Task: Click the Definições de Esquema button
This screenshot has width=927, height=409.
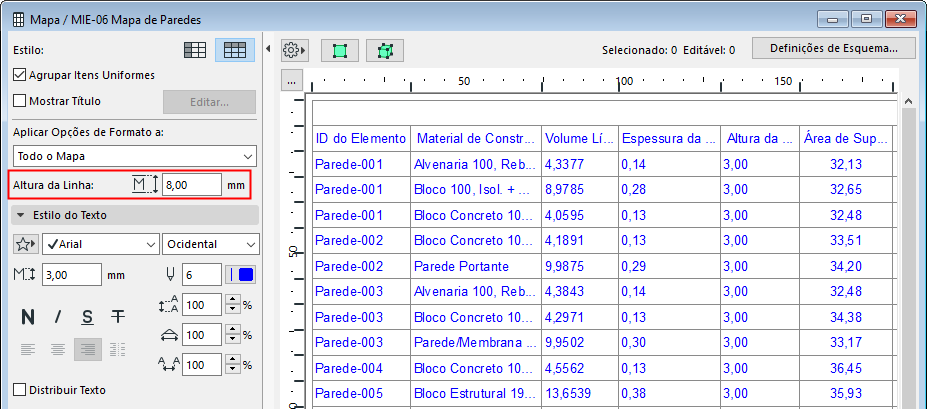Action: coord(834,48)
